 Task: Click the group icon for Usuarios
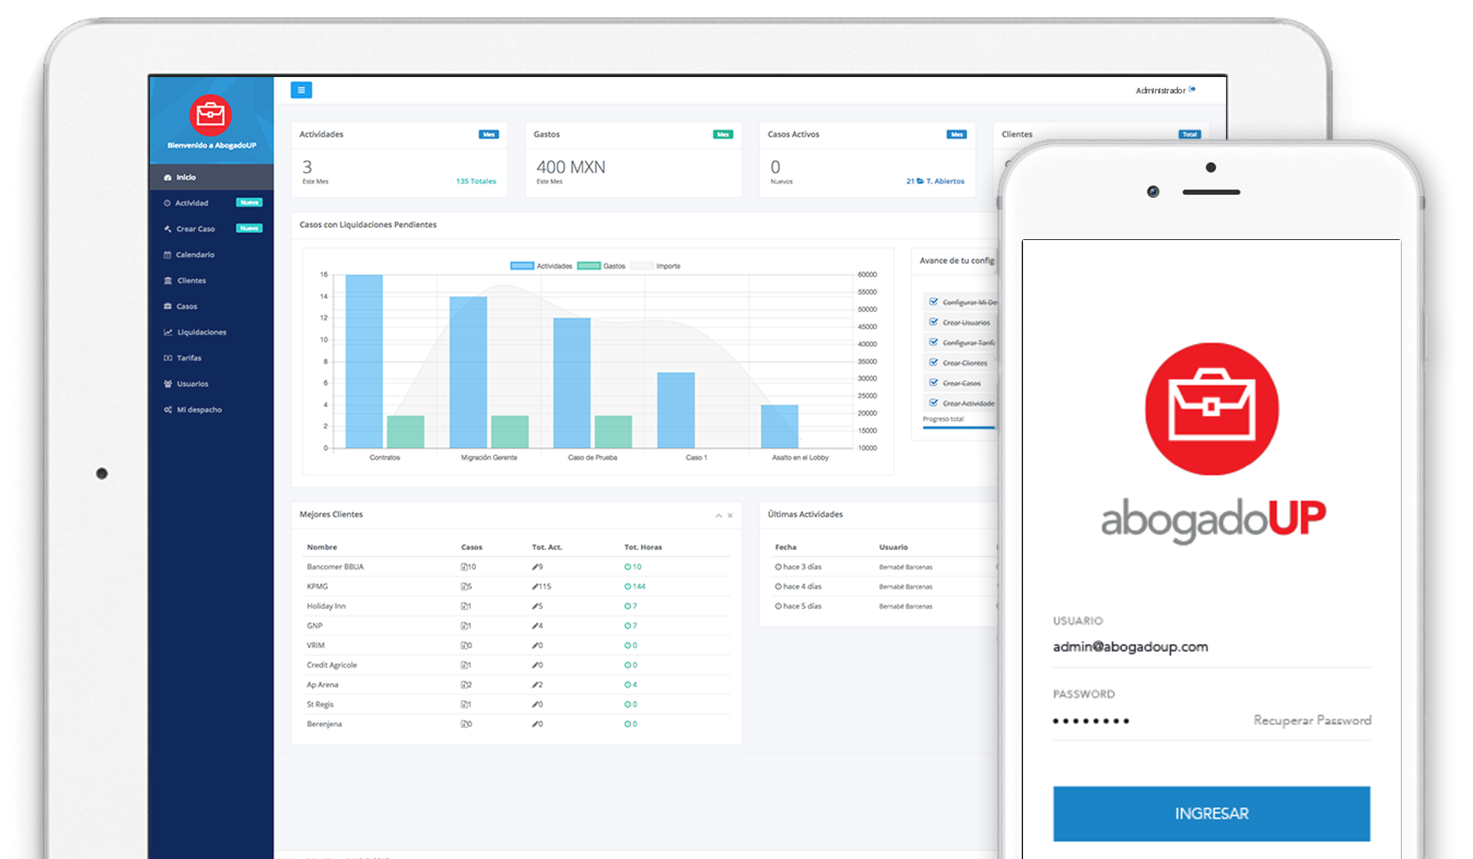click(x=167, y=384)
